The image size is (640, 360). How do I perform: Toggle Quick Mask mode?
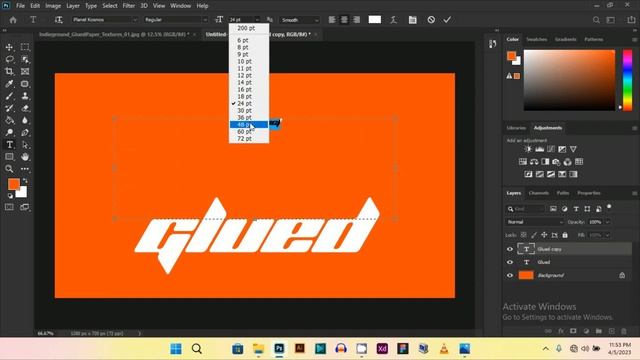tap(9, 207)
